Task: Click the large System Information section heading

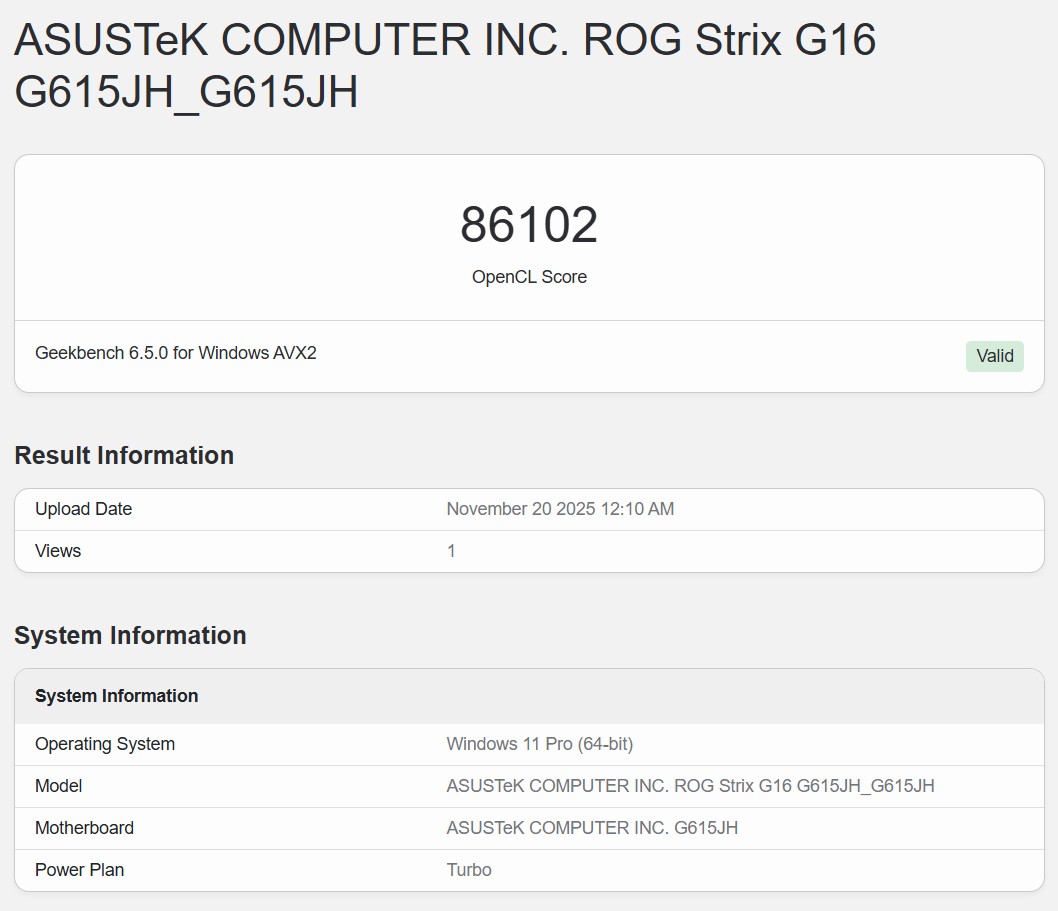Action: (130, 636)
